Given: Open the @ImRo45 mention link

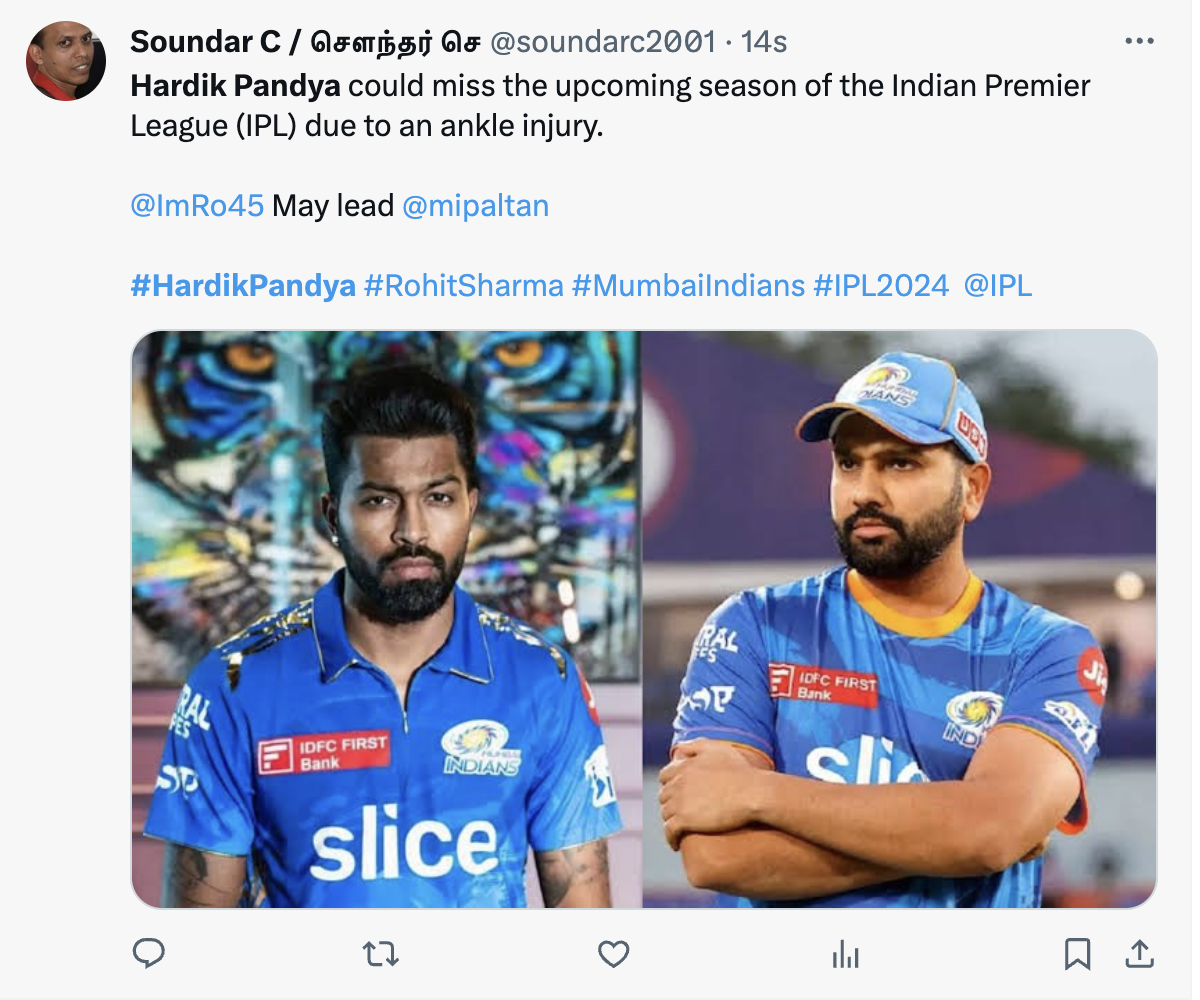Looking at the screenshot, I should [x=197, y=206].
